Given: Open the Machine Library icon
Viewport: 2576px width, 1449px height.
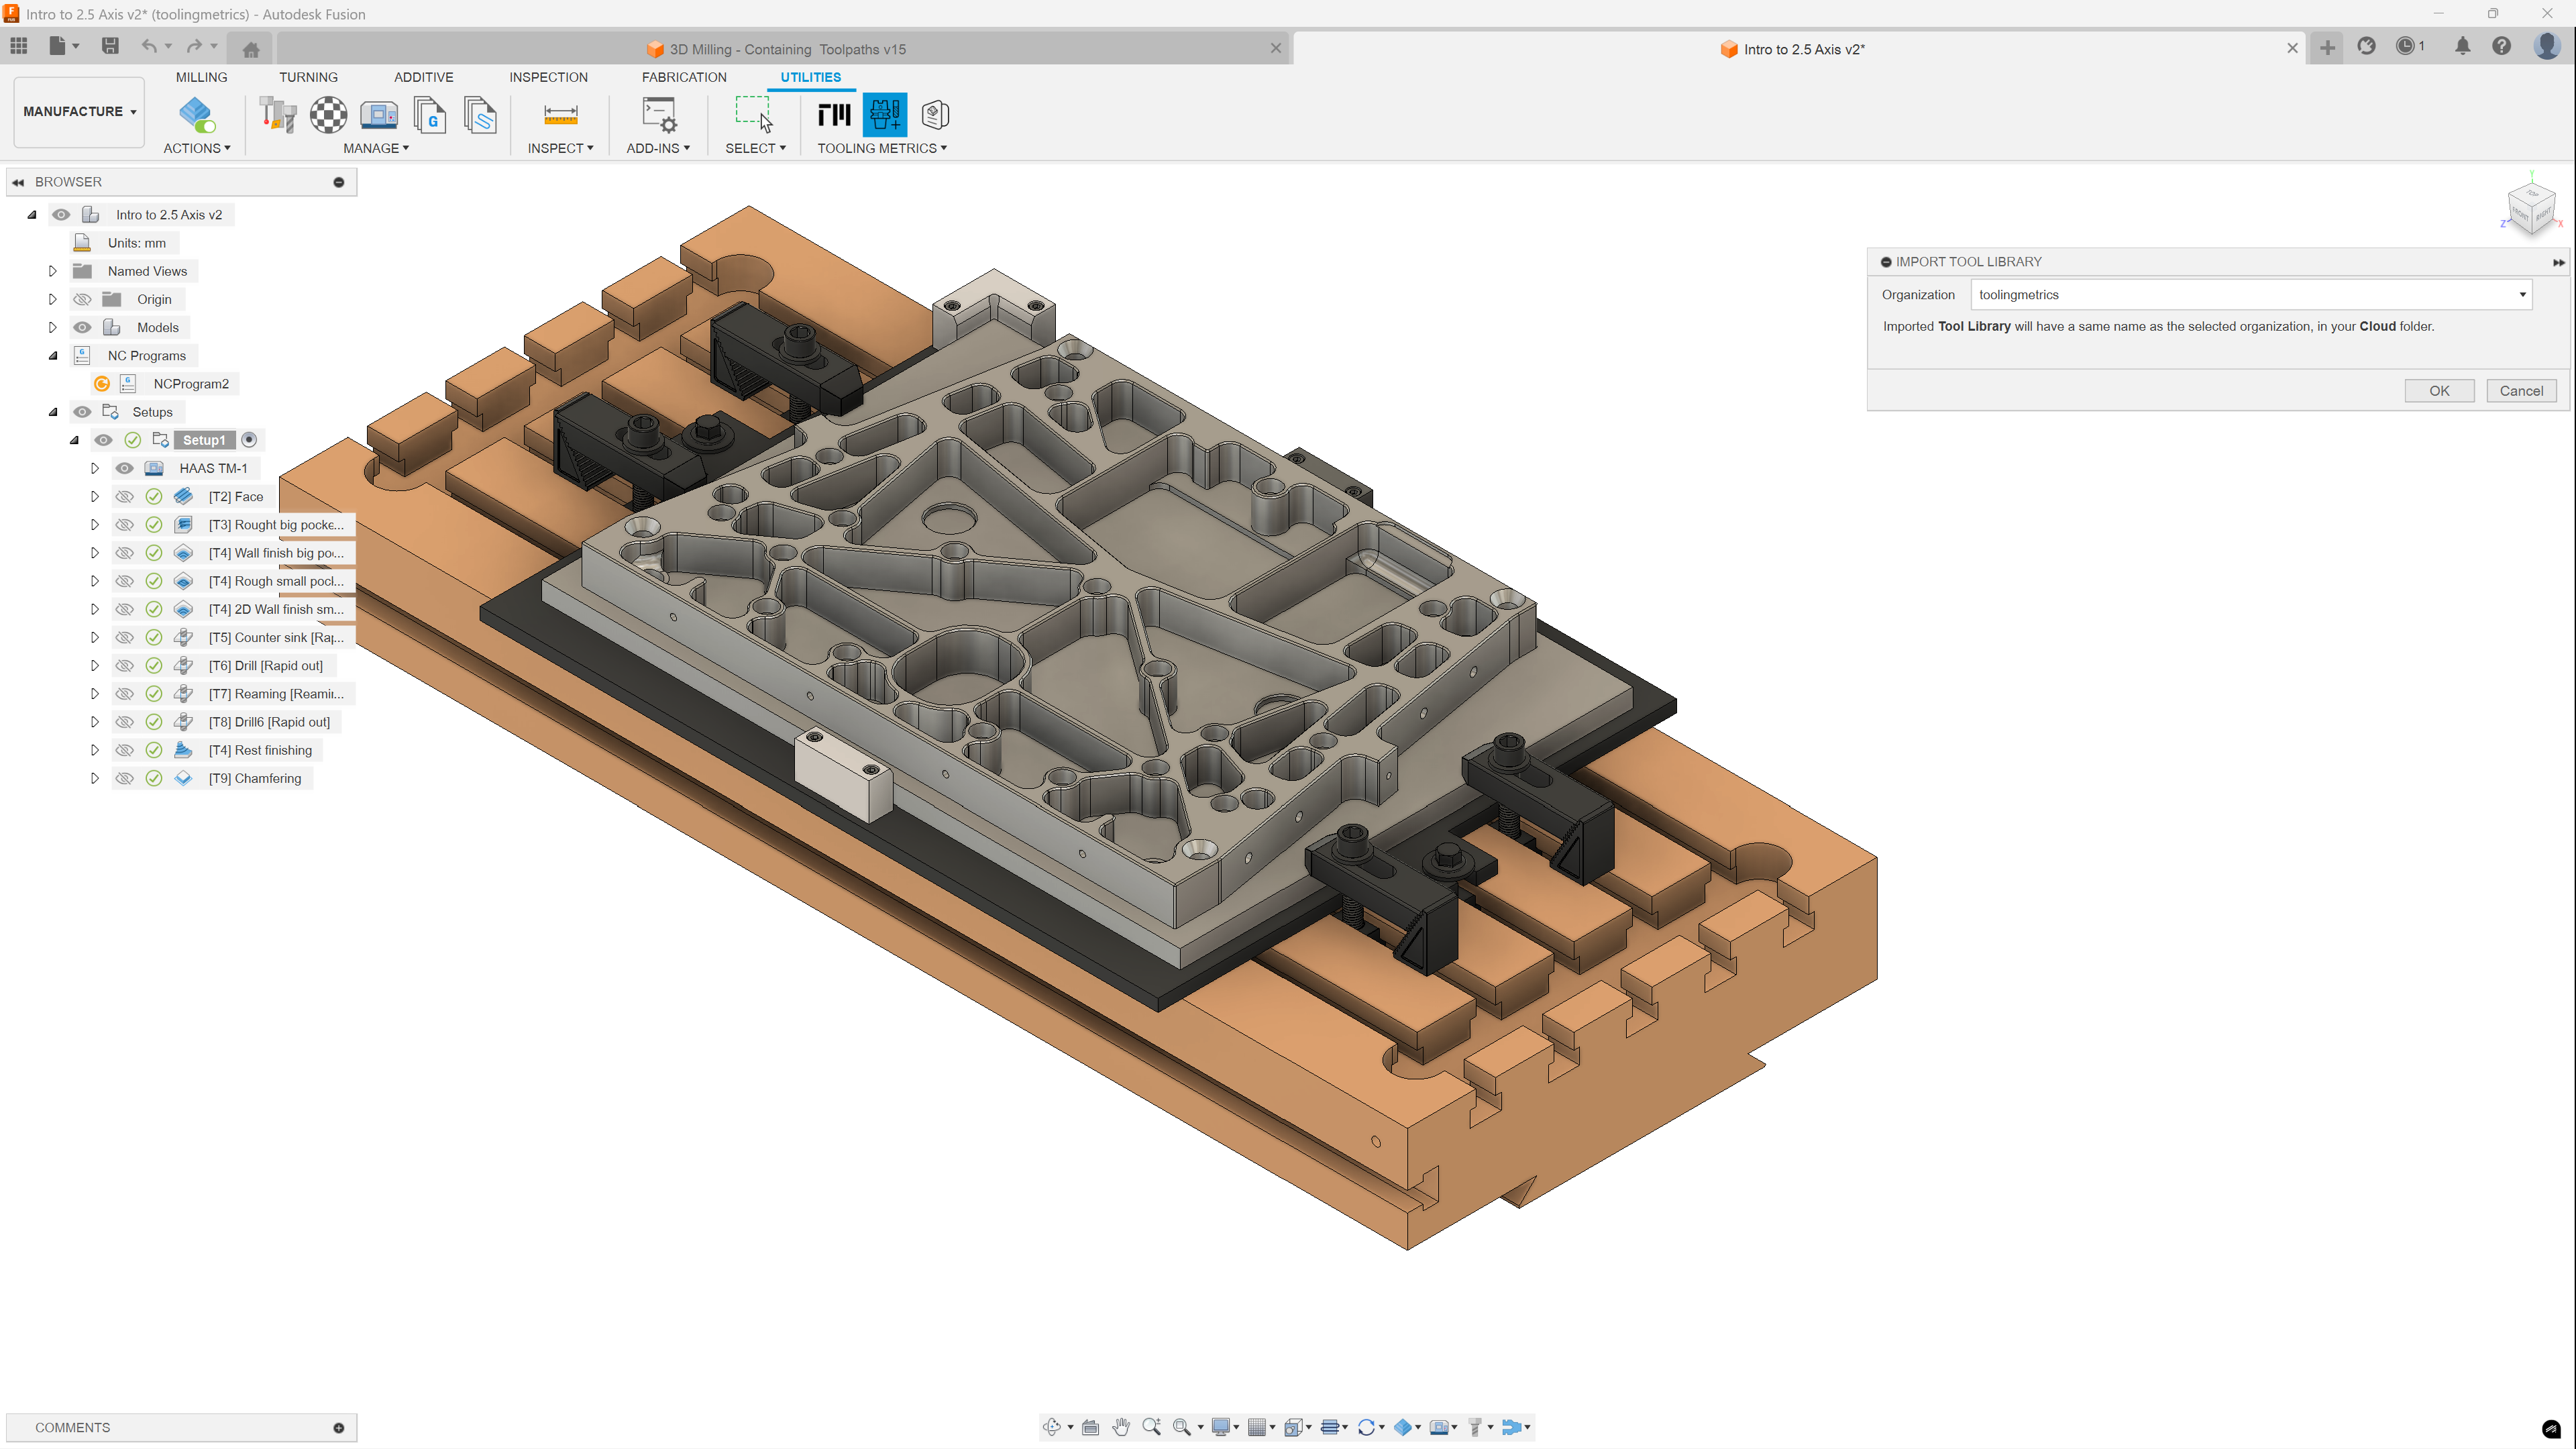Looking at the screenshot, I should pyautogui.click(x=379, y=115).
